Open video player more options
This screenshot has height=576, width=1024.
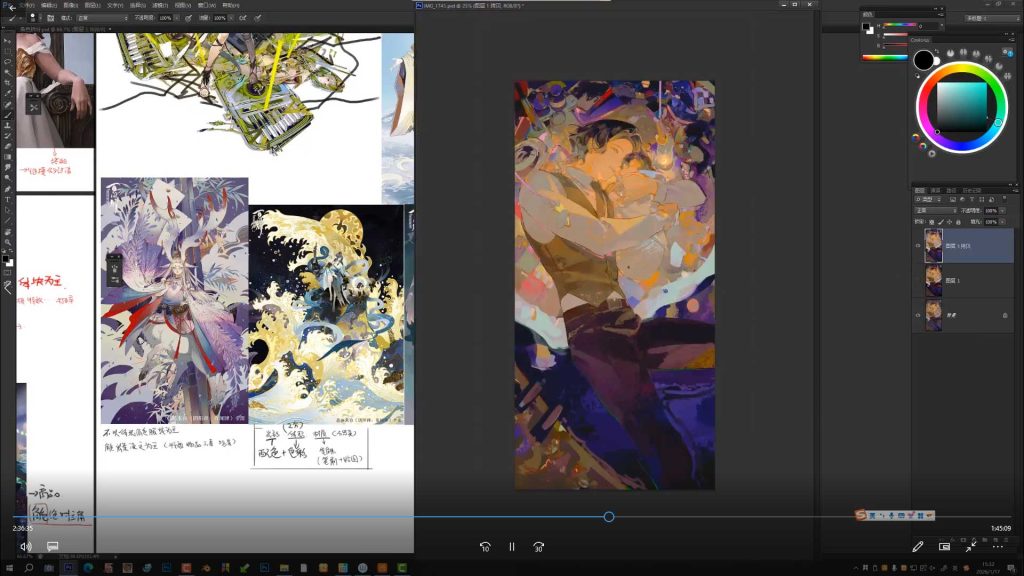pyautogui.click(x=998, y=547)
